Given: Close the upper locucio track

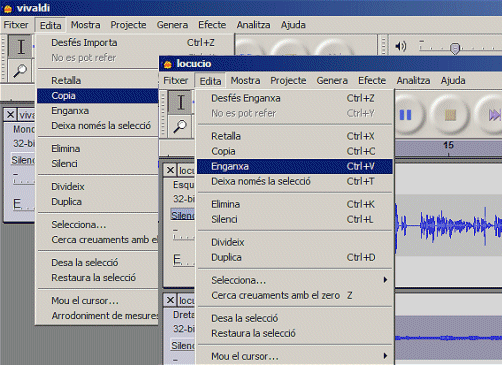Looking at the screenshot, I should [x=170, y=170].
